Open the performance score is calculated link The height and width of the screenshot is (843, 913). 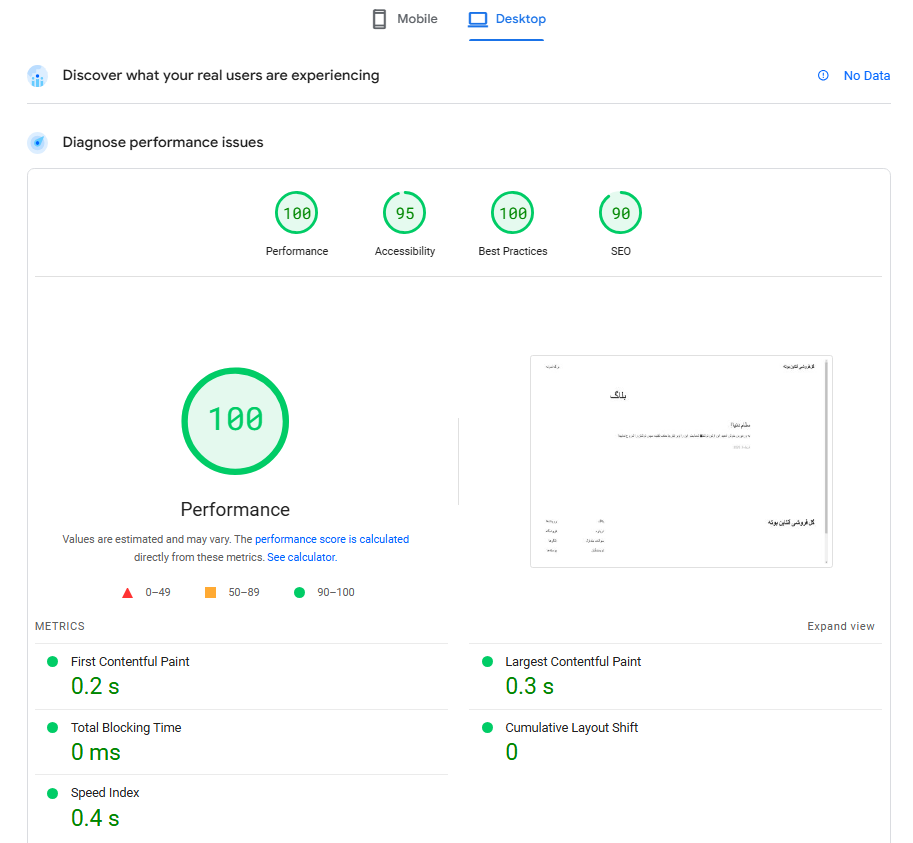tap(332, 539)
